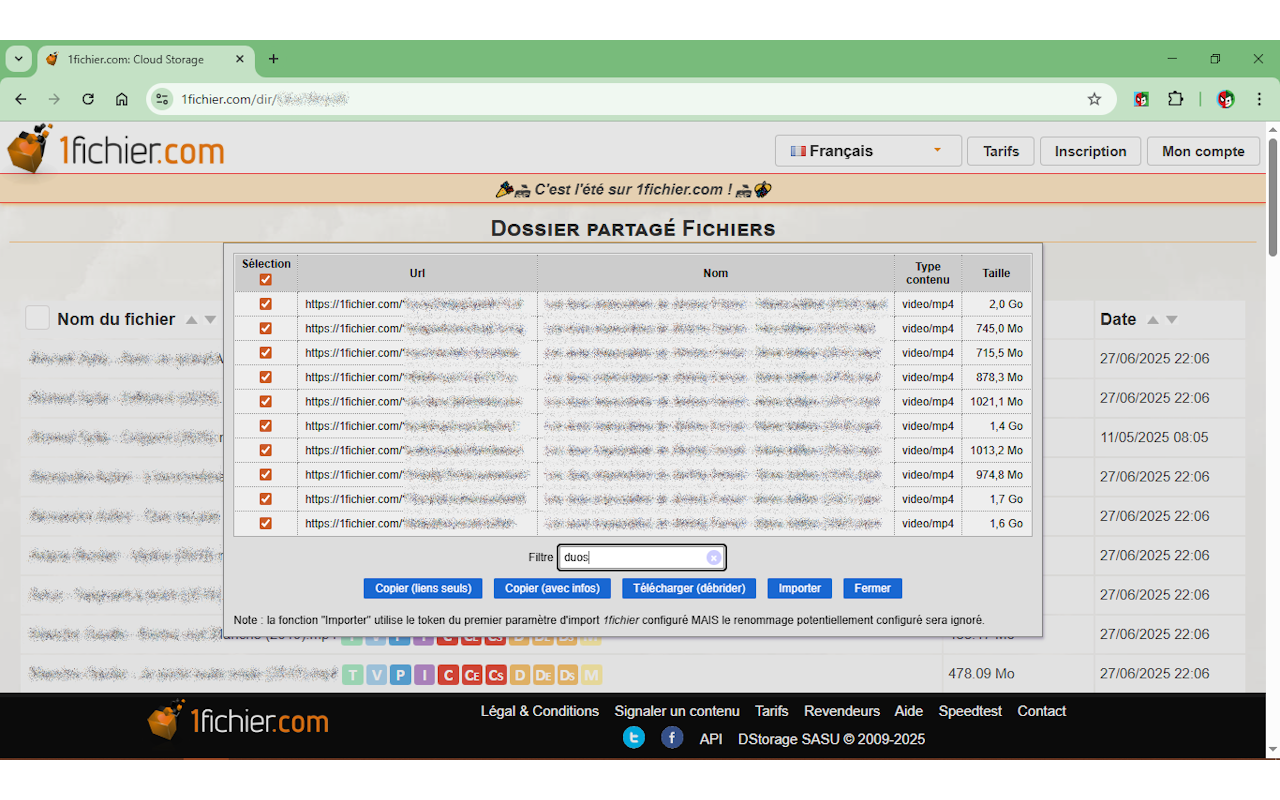This screenshot has height=800, width=1280.
Task: Open the Chrome three-dot menu
Action: click(x=1258, y=99)
